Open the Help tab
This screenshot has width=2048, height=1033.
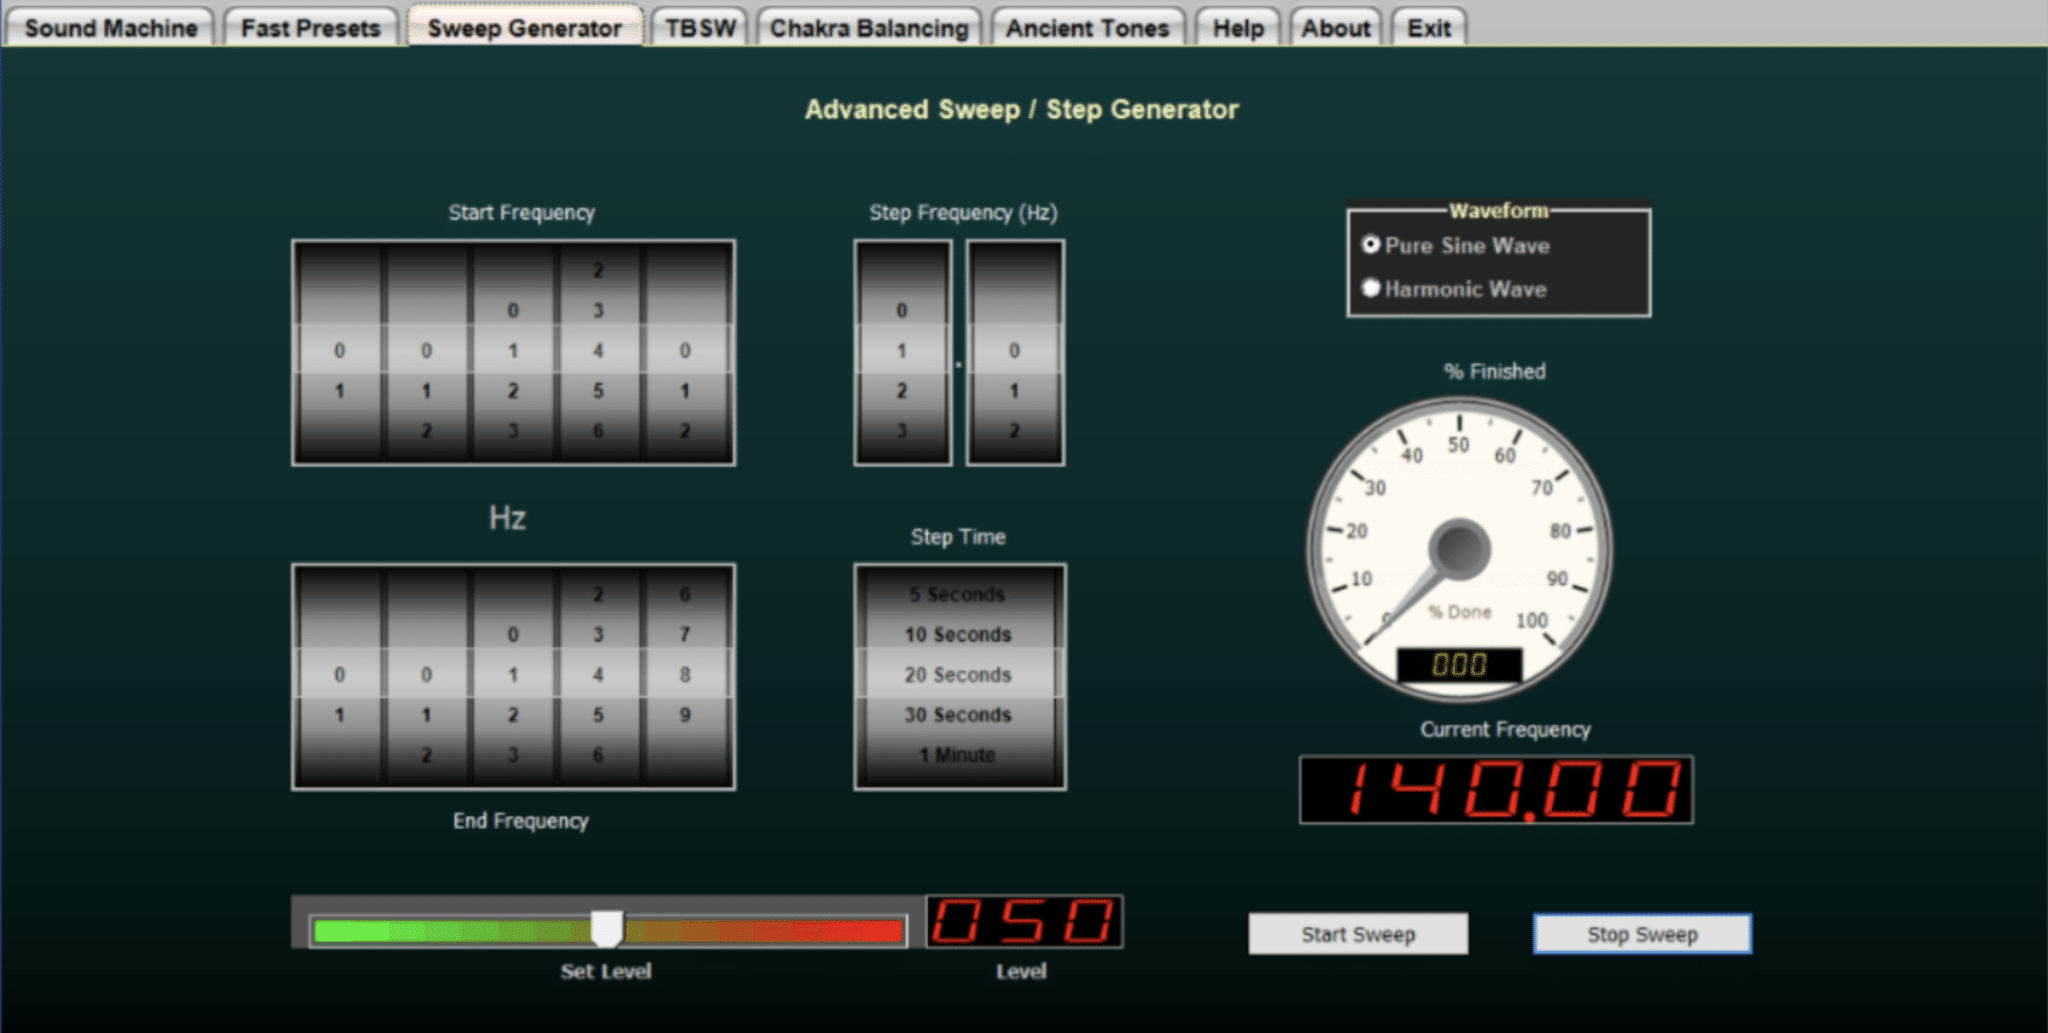(1238, 27)
